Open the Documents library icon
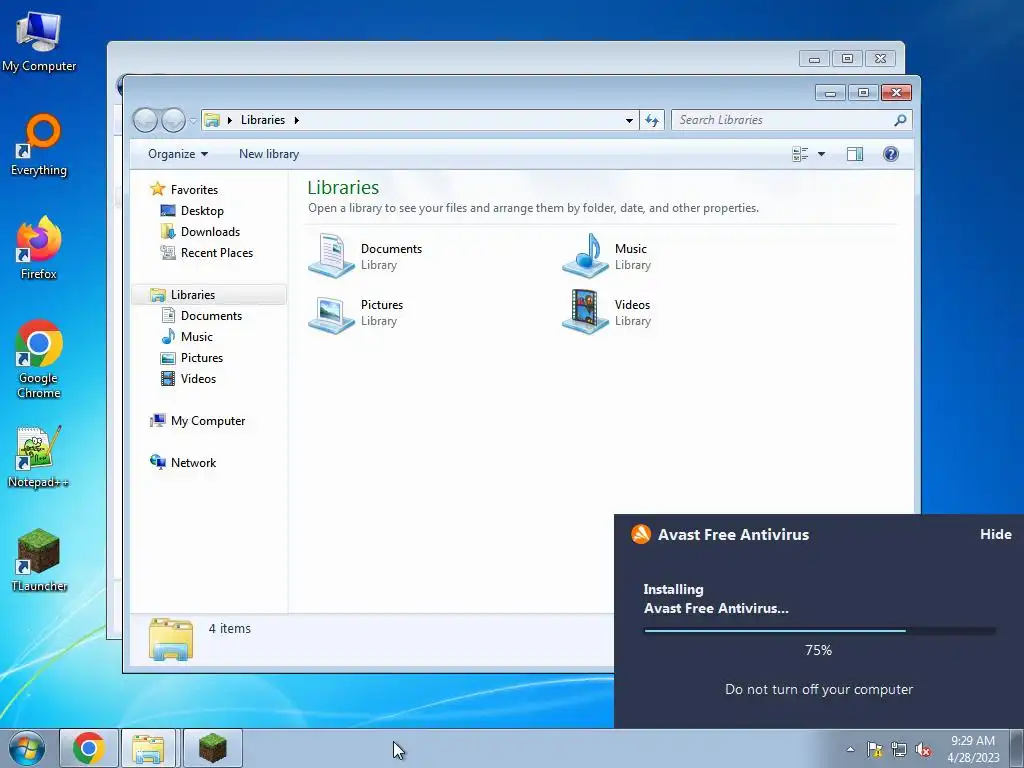Viewport: 1024px width, 768px height. (332, 255)
